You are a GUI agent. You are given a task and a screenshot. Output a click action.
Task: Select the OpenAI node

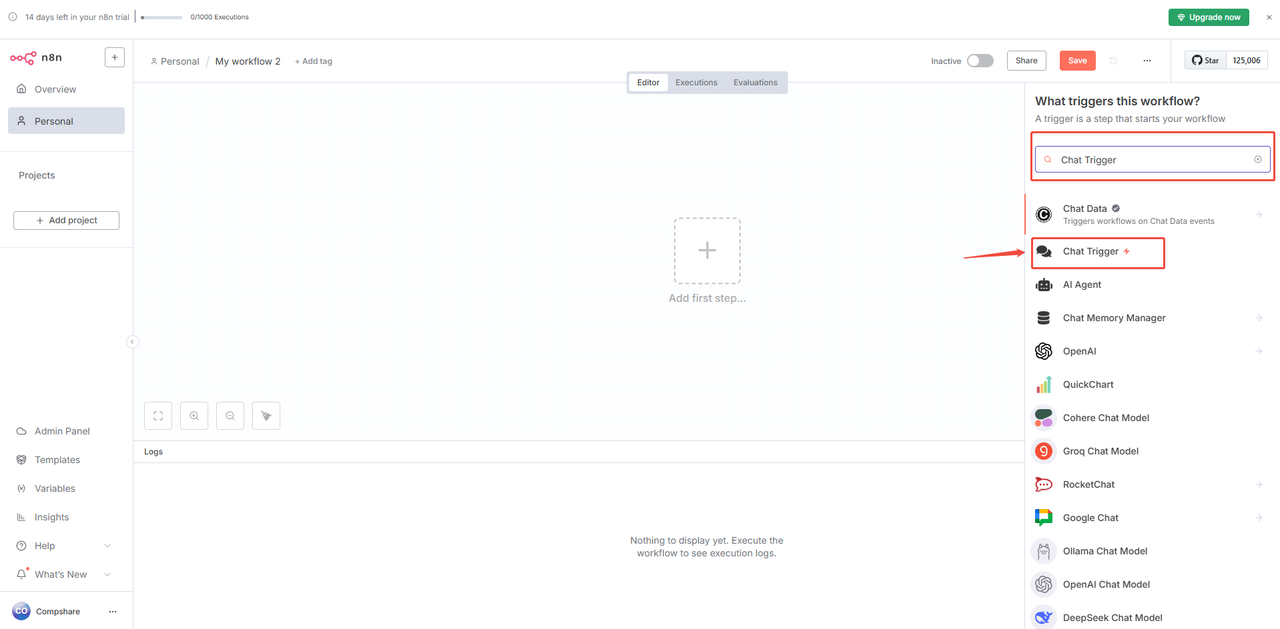pos(1152,351)
